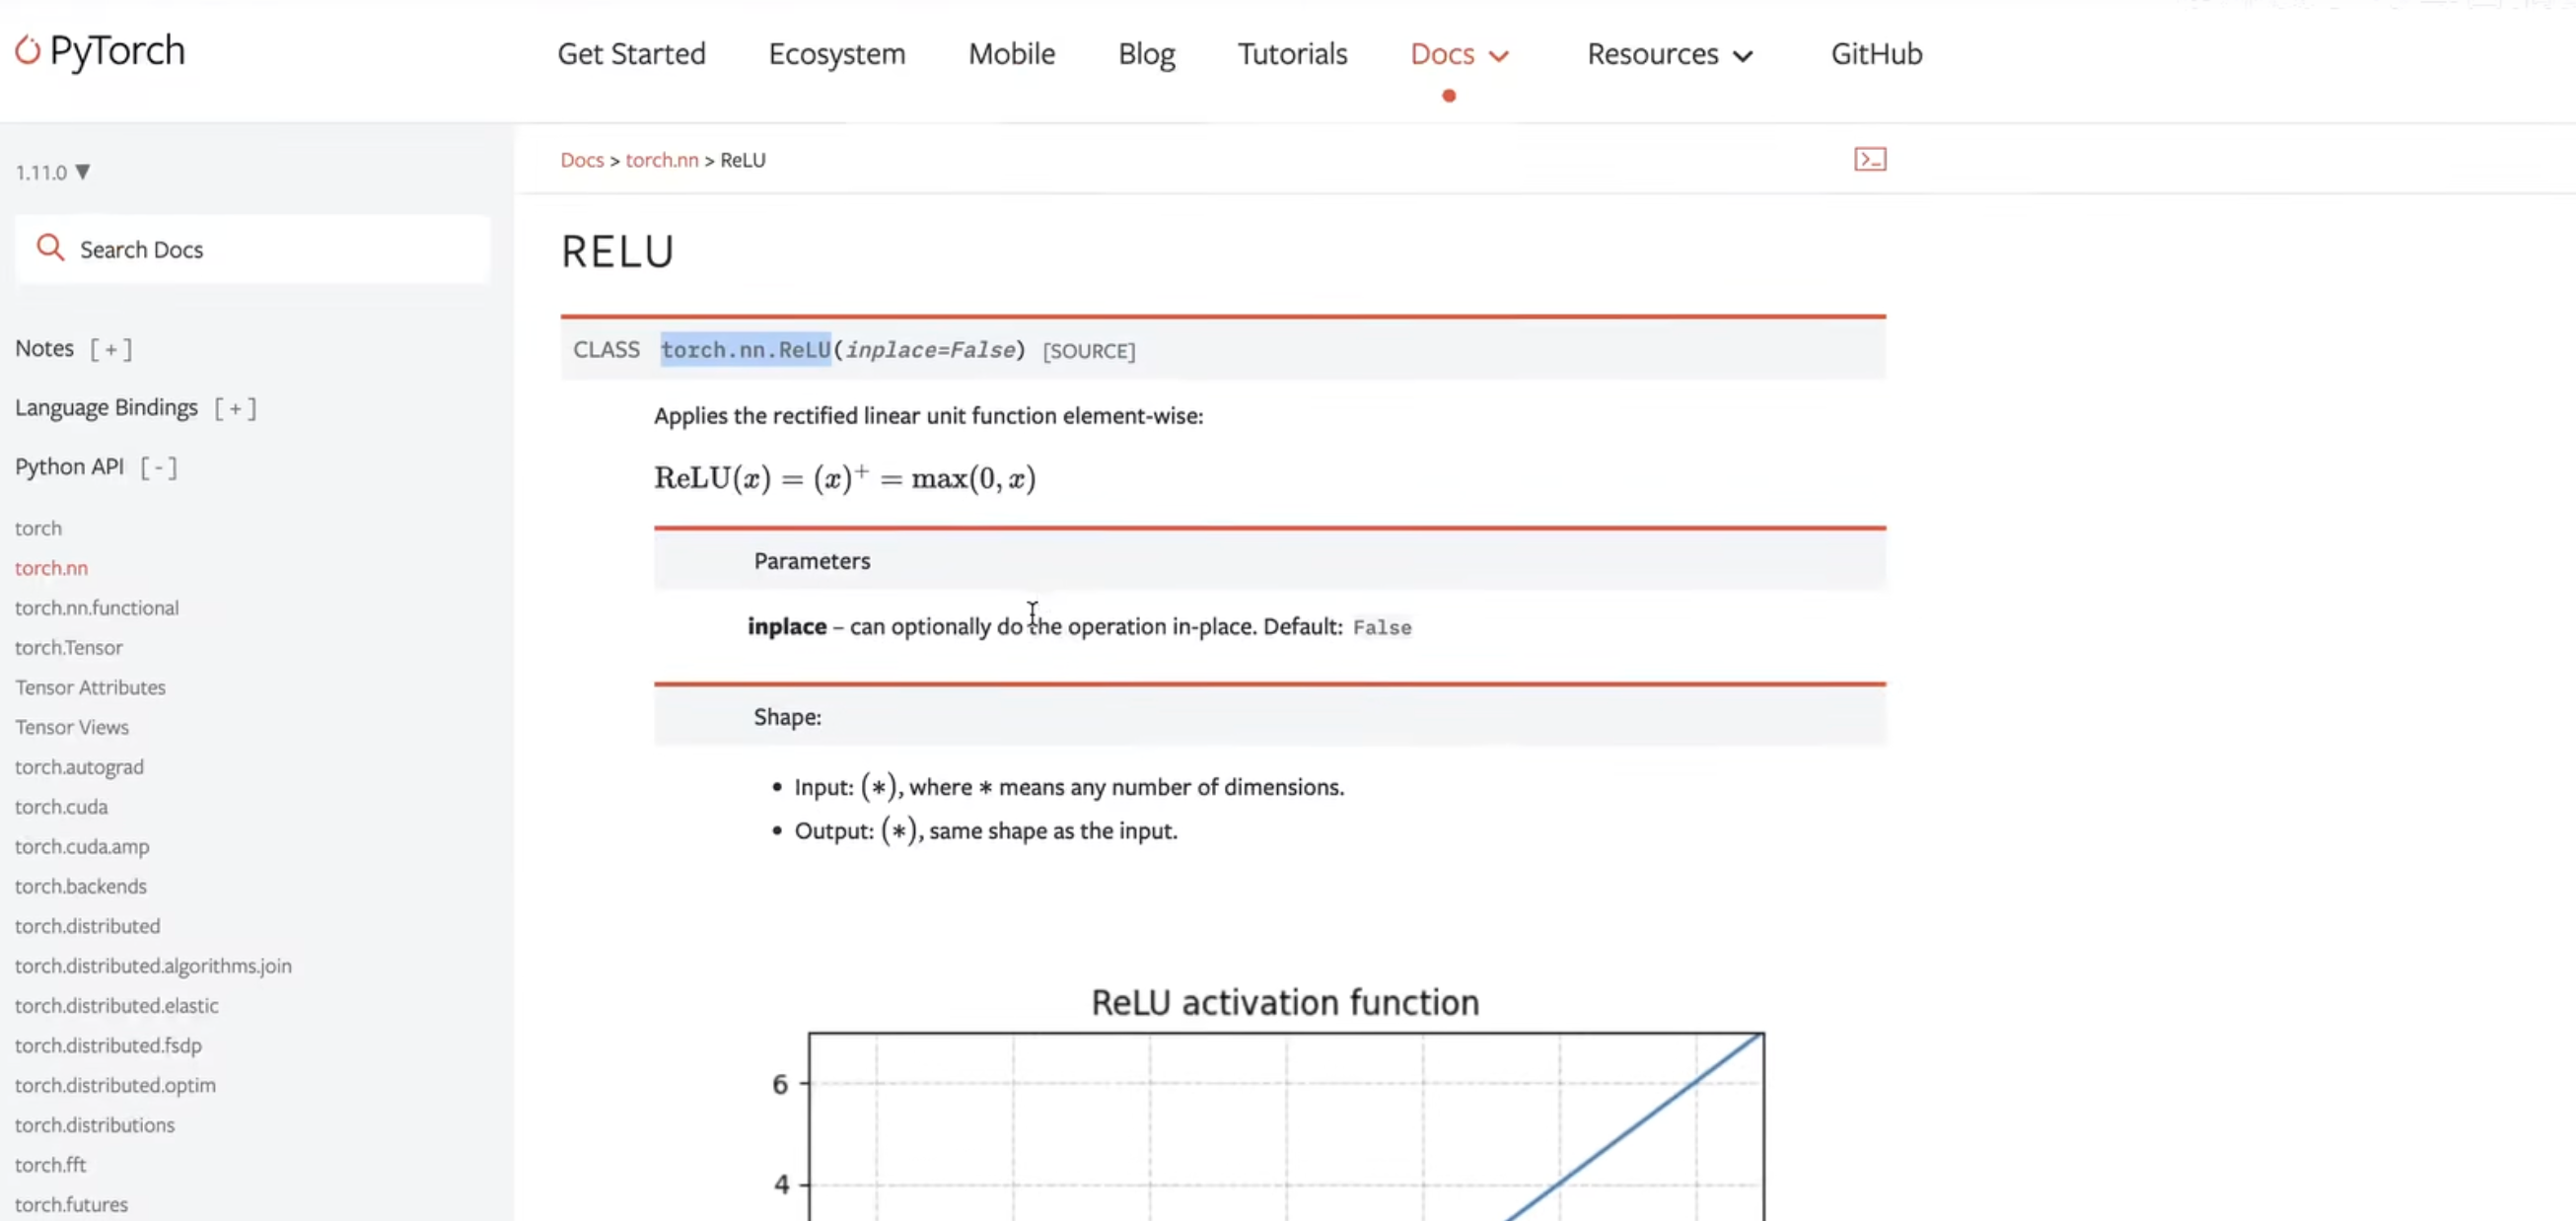The image size is (2576, 1221).
Task: Open torch.distributed.algorithms.join sidebar entry
Action: 153,966
